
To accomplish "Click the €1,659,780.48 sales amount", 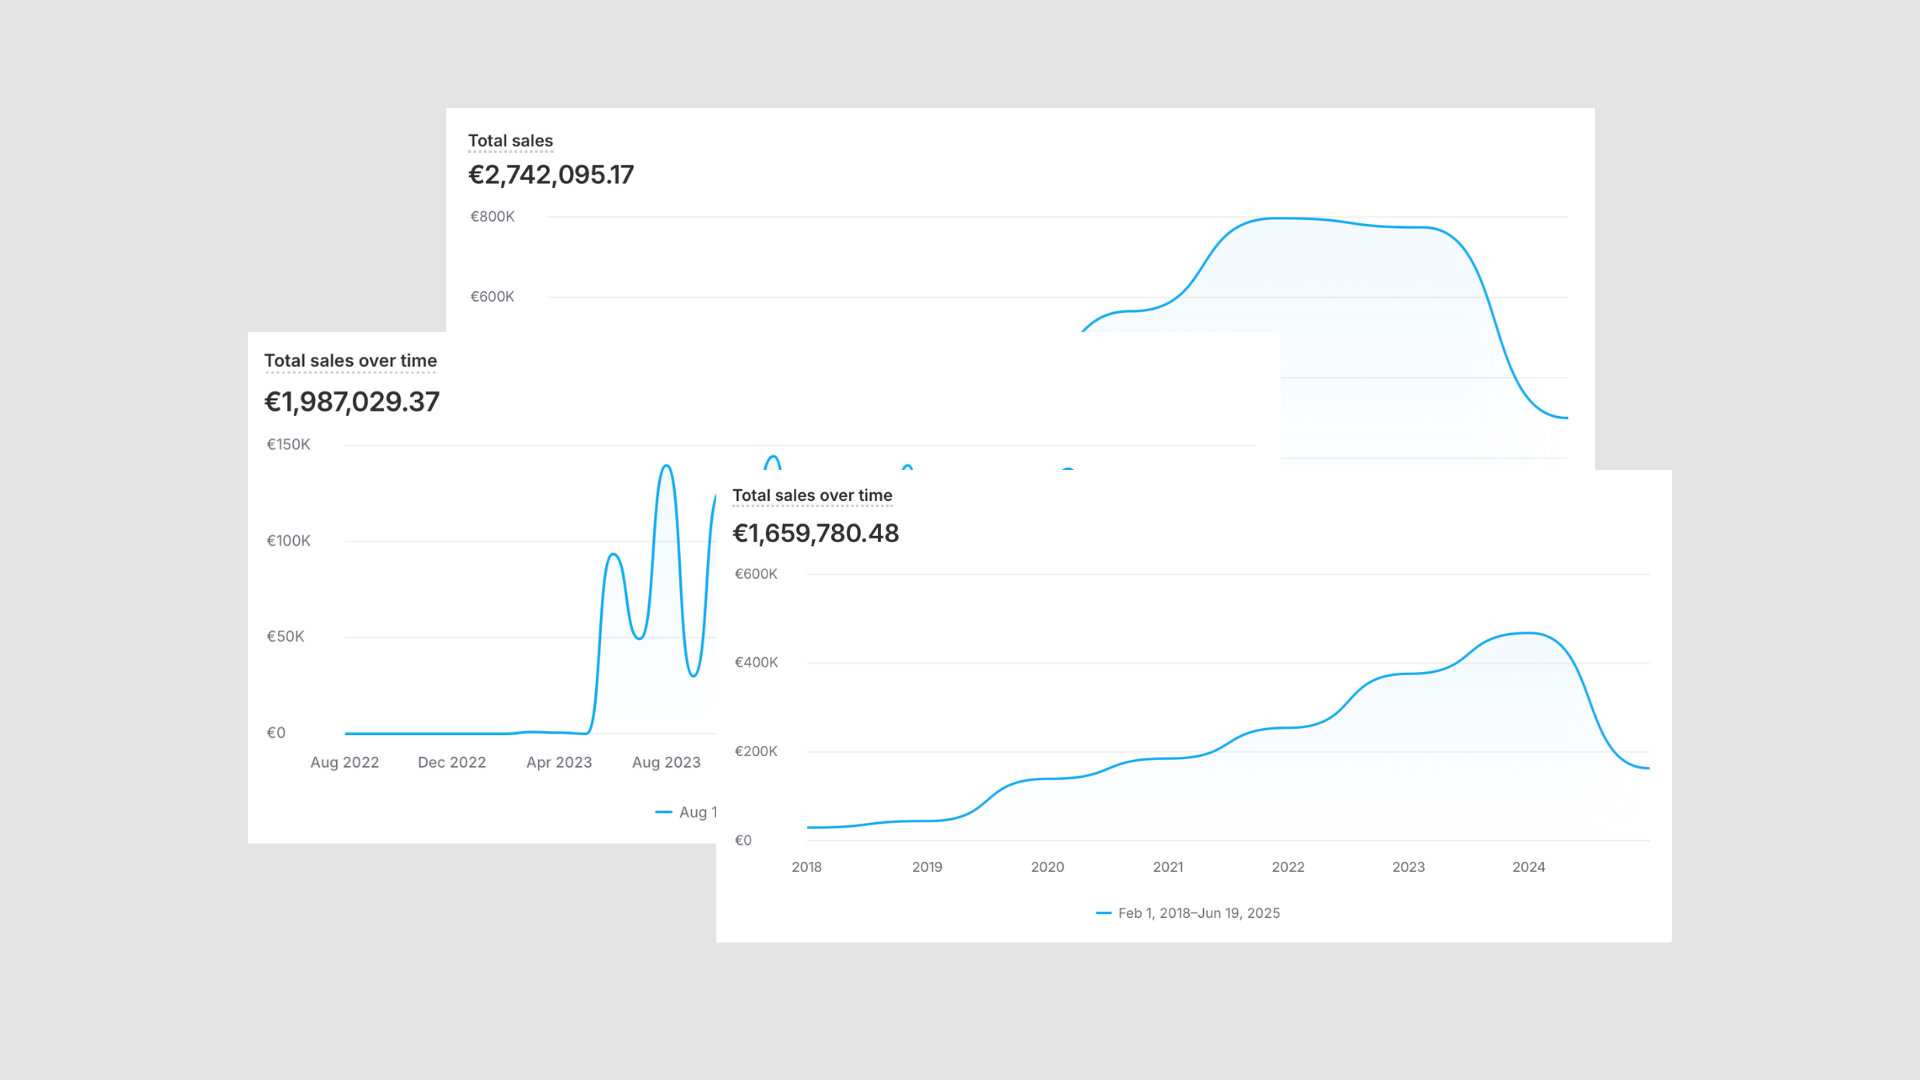I will click(816, 533).
